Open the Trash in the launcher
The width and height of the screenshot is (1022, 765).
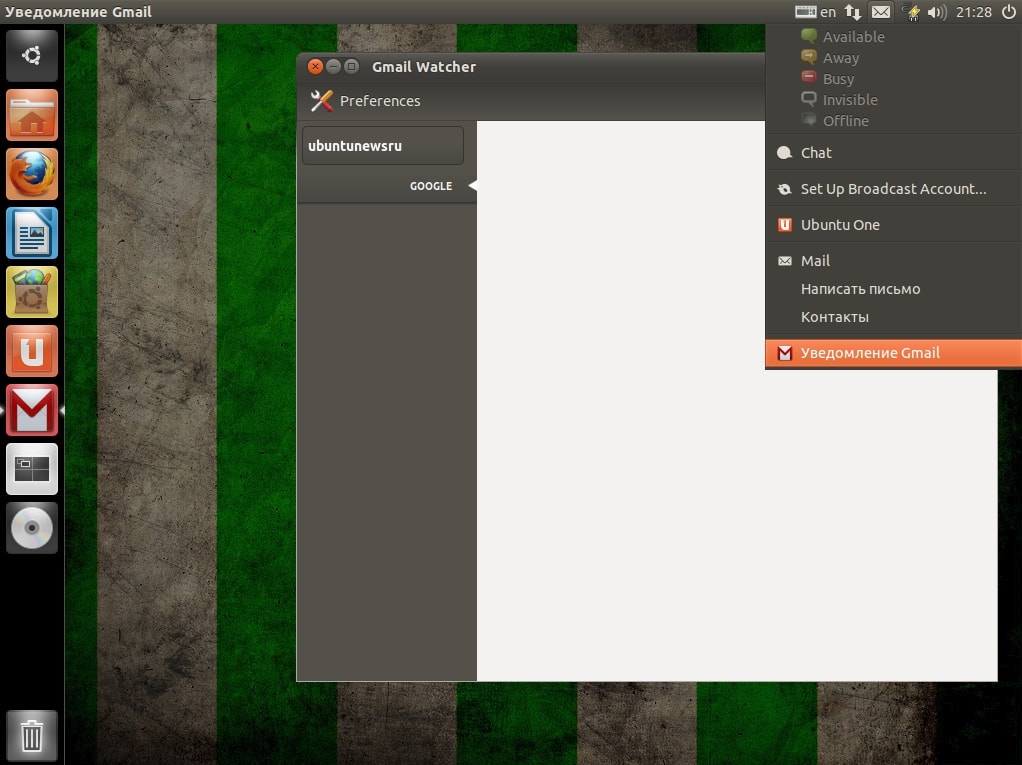(32, 735)
